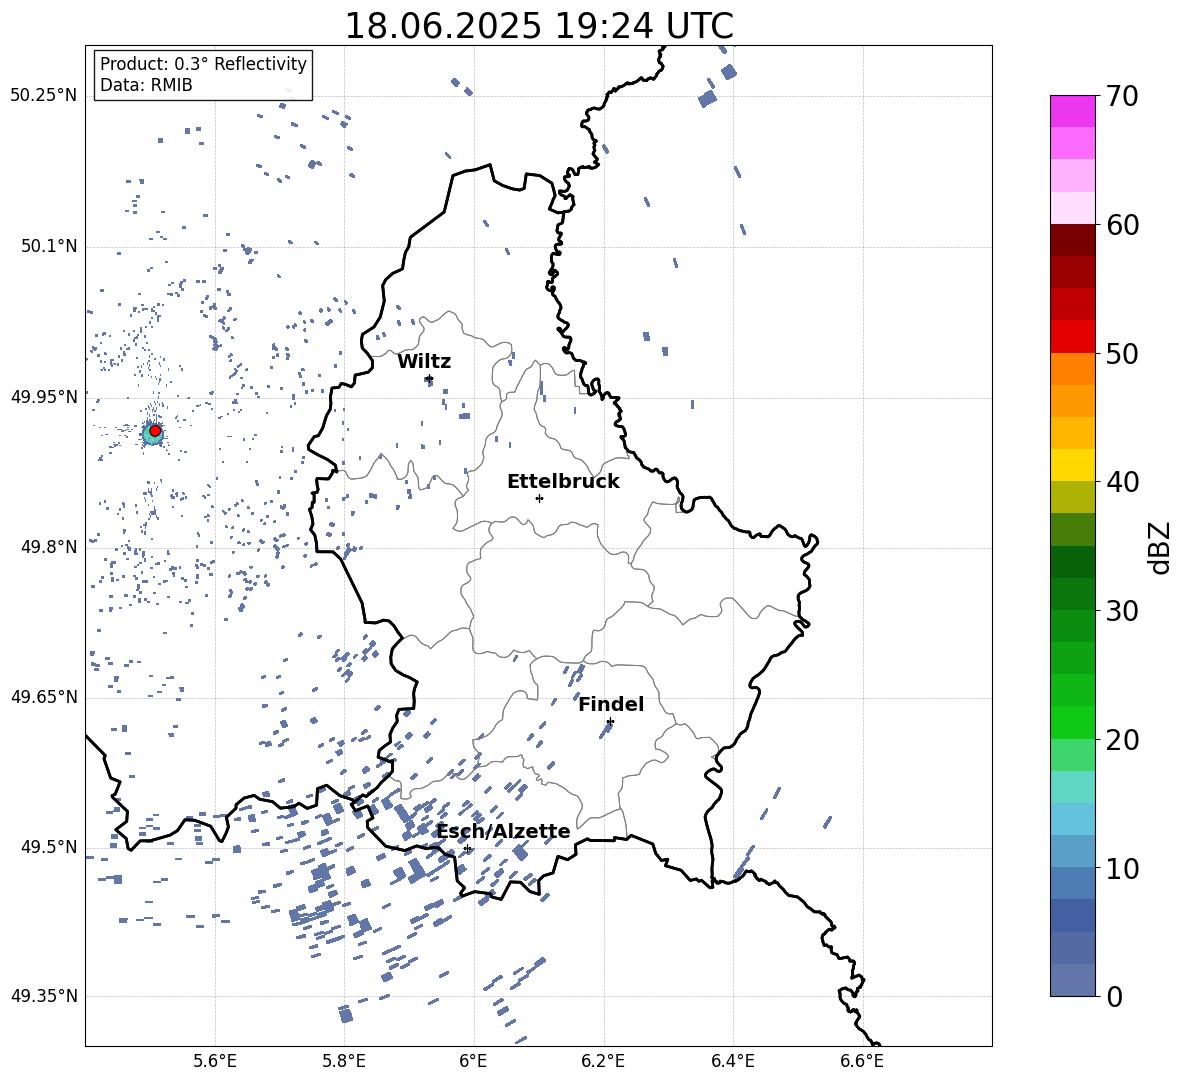Click the colorbar tick label 0
The width and height of the screenshot is (1184, 1081).
[1115, 996]
